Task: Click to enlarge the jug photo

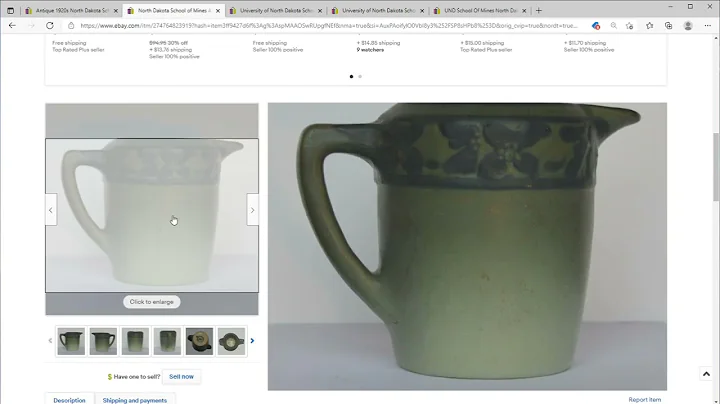Action: (152, 302)
